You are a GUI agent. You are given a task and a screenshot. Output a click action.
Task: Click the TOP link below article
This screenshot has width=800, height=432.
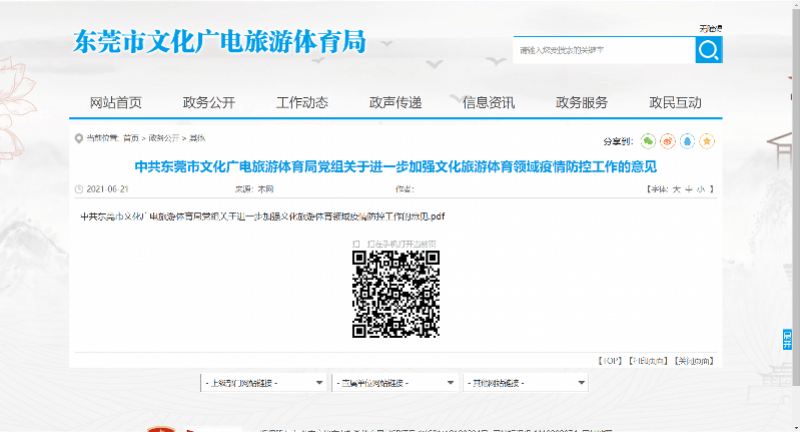(x=610, y=361)
